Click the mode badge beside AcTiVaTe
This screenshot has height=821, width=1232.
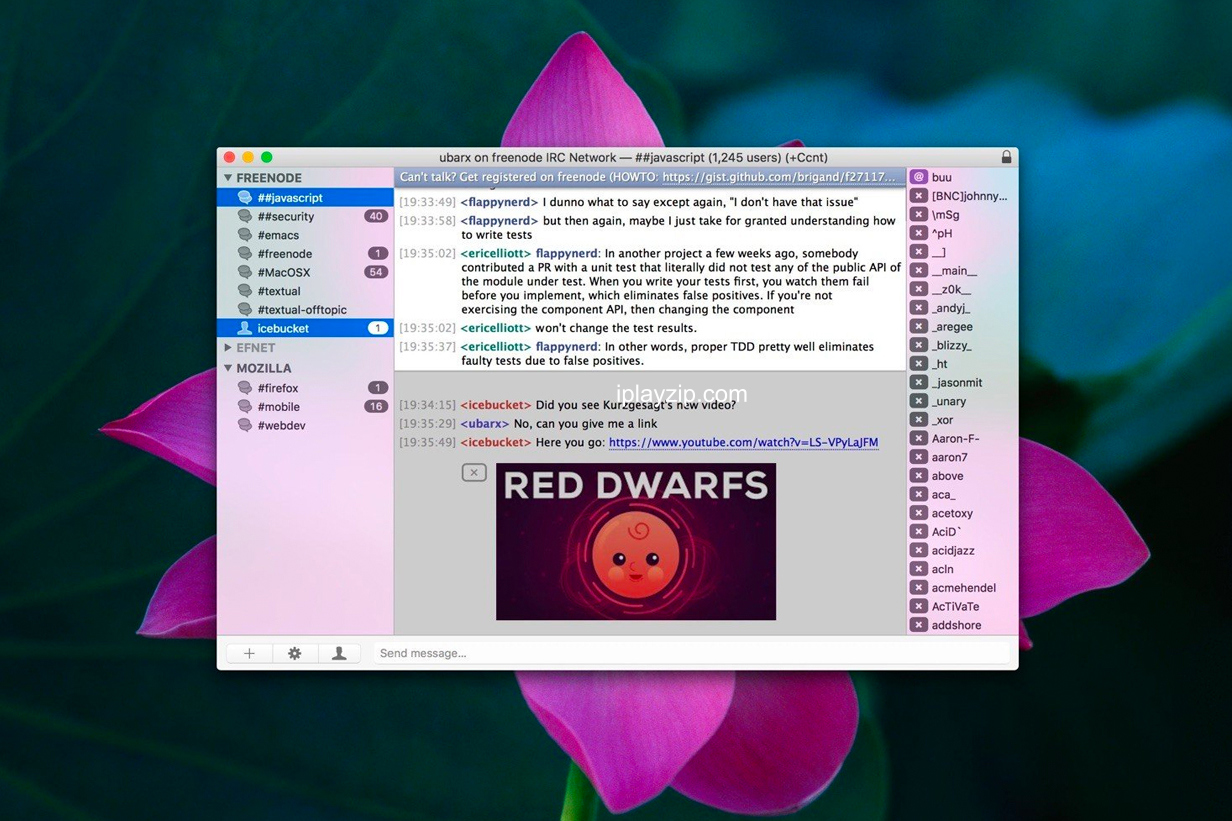pyautogui.click(x=918, y=606)
